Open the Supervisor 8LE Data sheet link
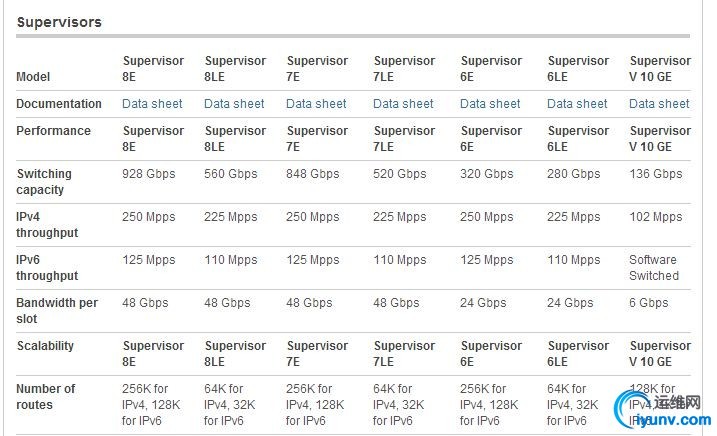Screen dimensions: 717x436 click(x=234, y=104)
